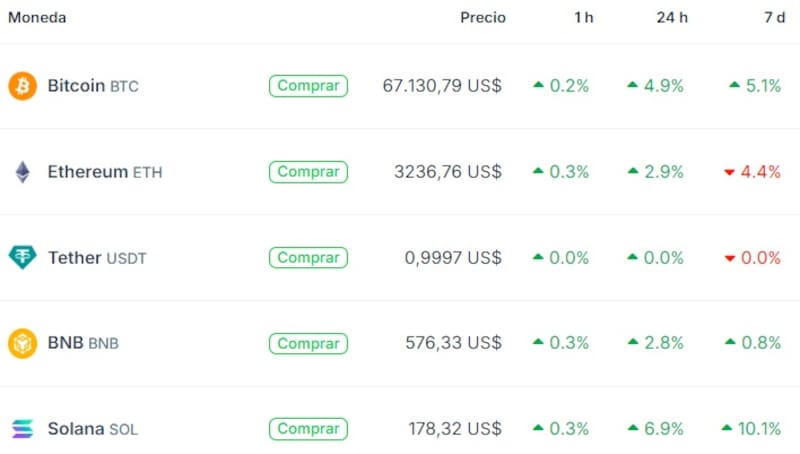Sort by the 24 h change column
Viewport: 800px width, 454px height.
(x=671, y=18)
